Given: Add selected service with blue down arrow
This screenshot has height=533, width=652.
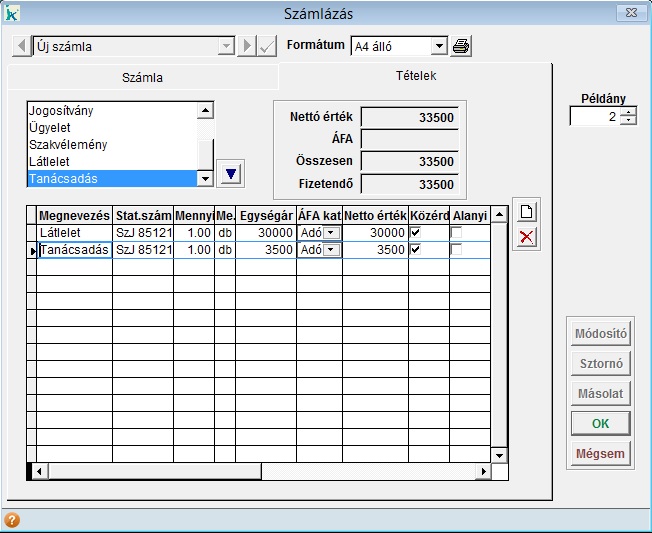Looking at the screenshot, I should 231,174.
